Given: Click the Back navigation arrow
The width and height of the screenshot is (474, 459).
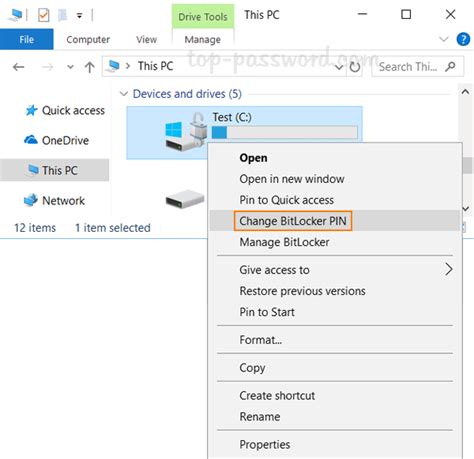Looking at the screenshot, I should (x=19, y=67).
